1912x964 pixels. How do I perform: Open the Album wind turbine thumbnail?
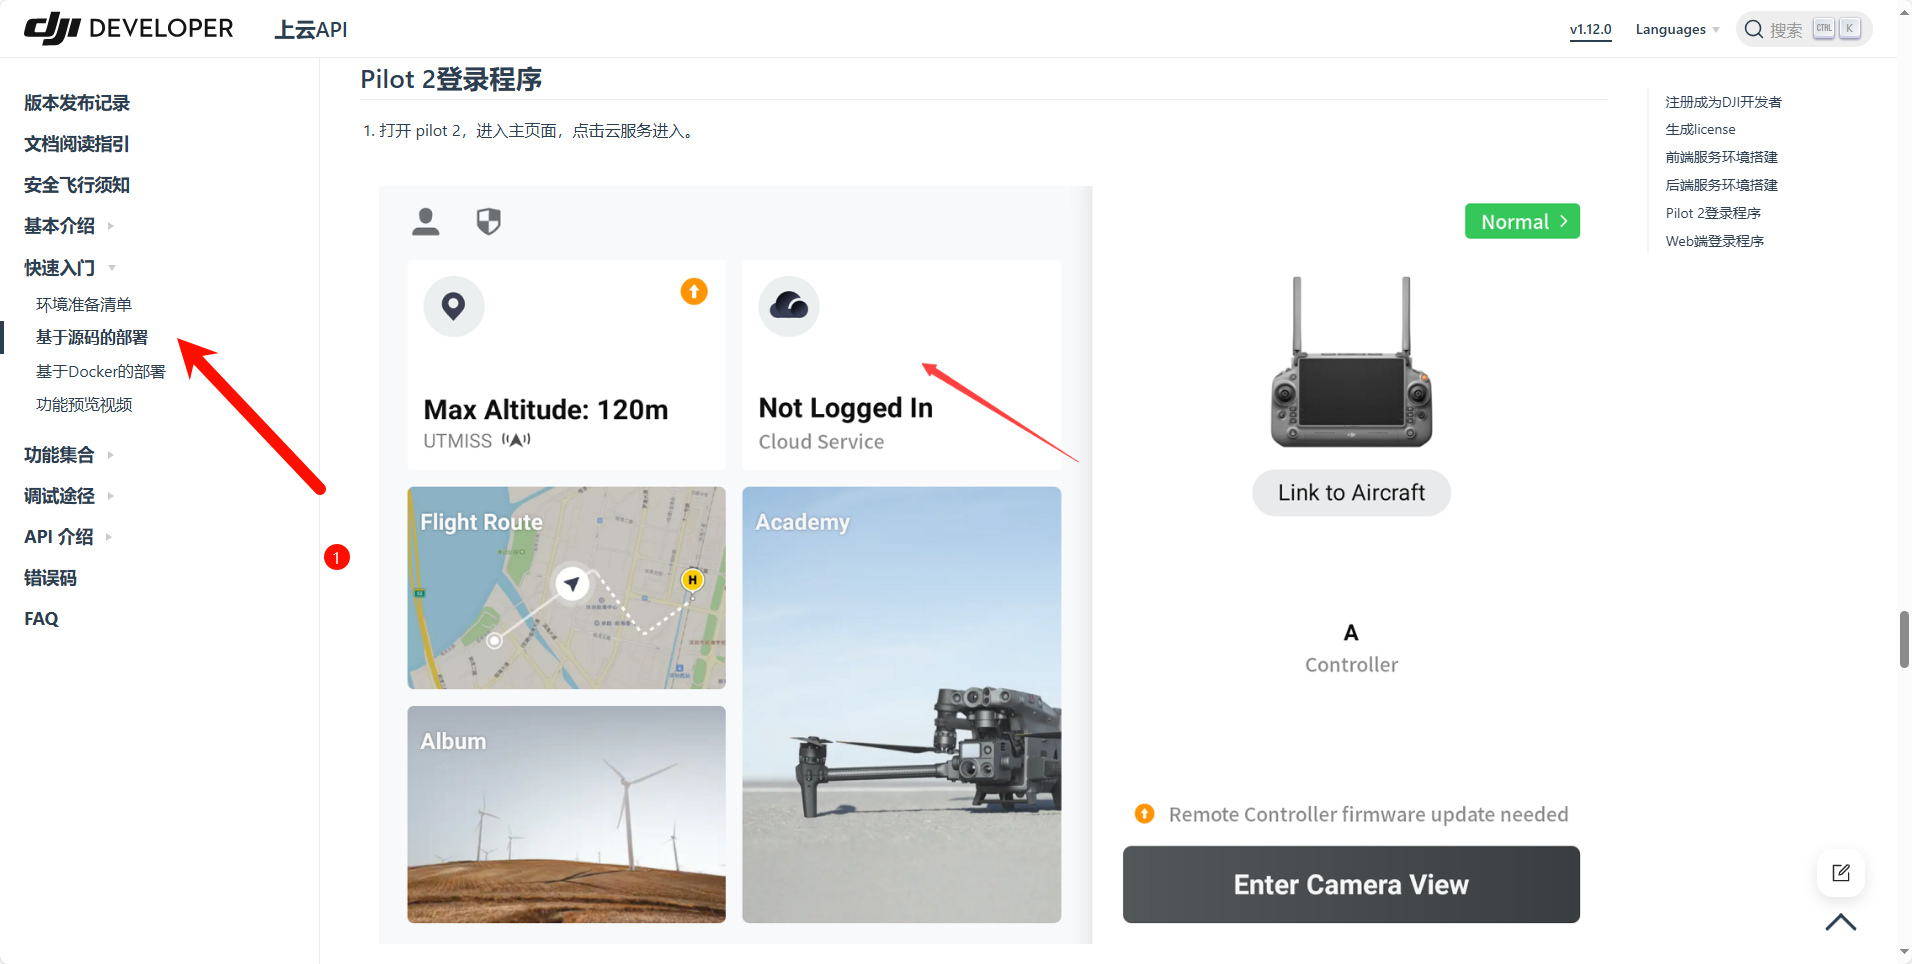pos(566,814)
